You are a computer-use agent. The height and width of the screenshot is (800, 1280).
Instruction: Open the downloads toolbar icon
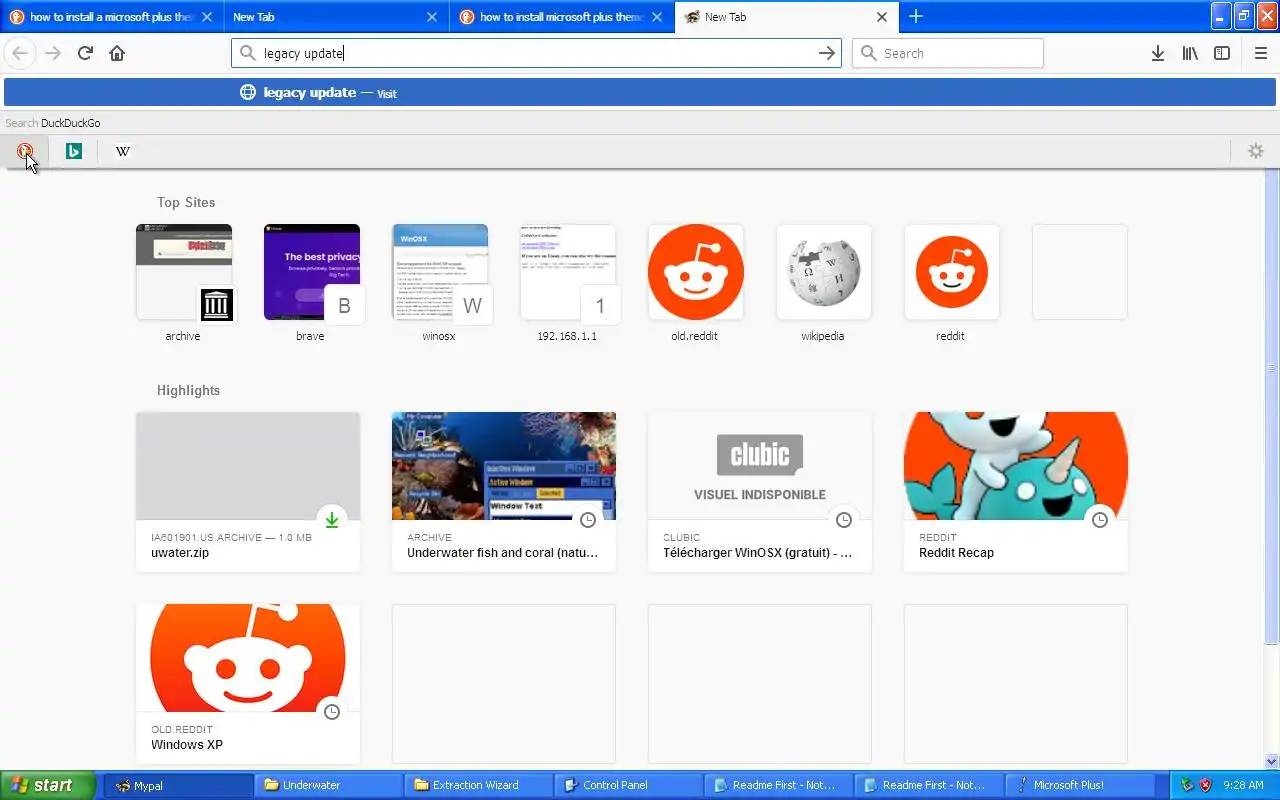pos(1158,53)
